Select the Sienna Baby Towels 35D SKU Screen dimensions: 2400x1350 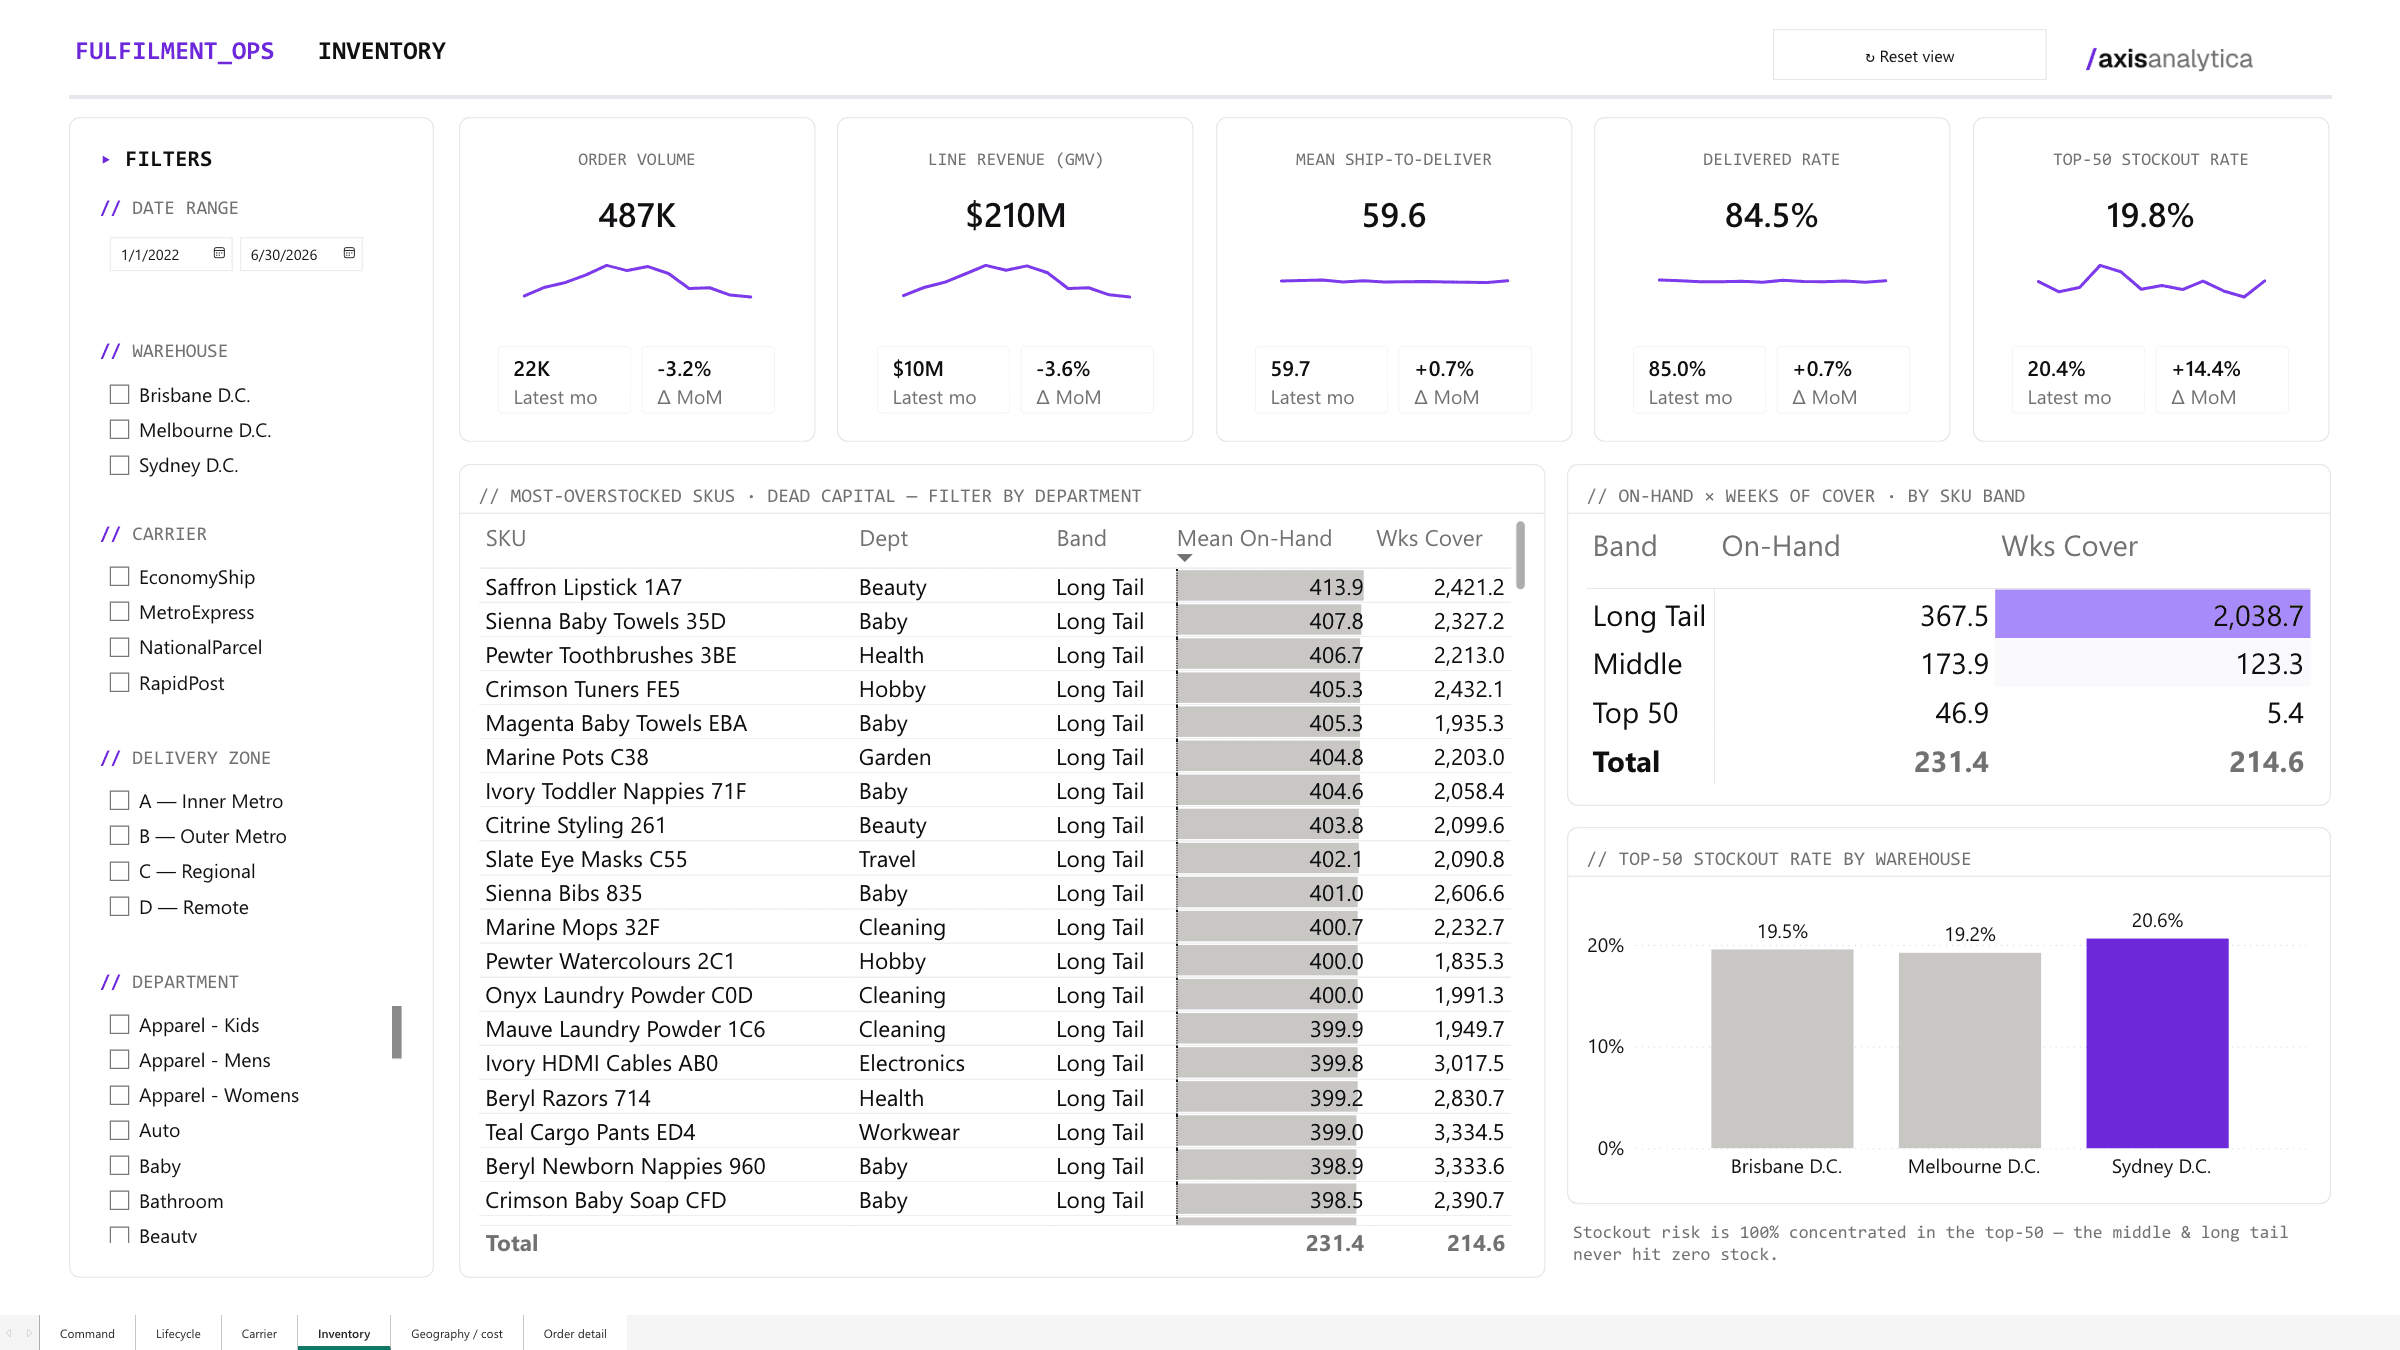[x=605, y=621]
